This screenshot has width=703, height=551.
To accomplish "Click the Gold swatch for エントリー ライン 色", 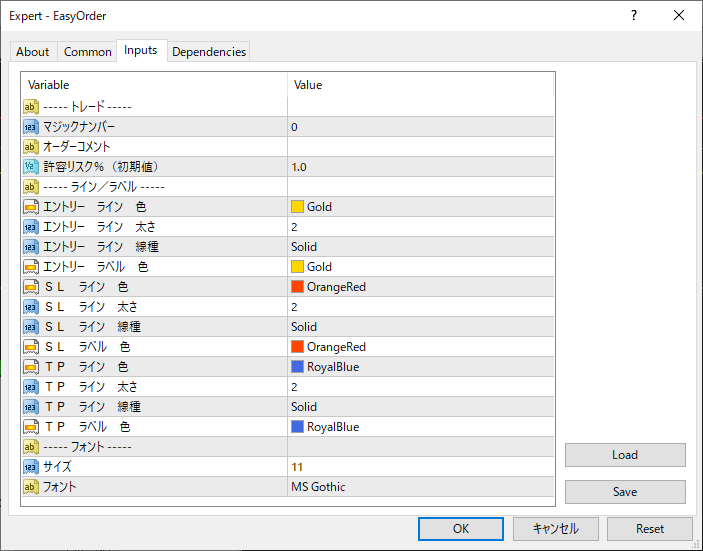I will pyautogui.click(x=297, y=207).
